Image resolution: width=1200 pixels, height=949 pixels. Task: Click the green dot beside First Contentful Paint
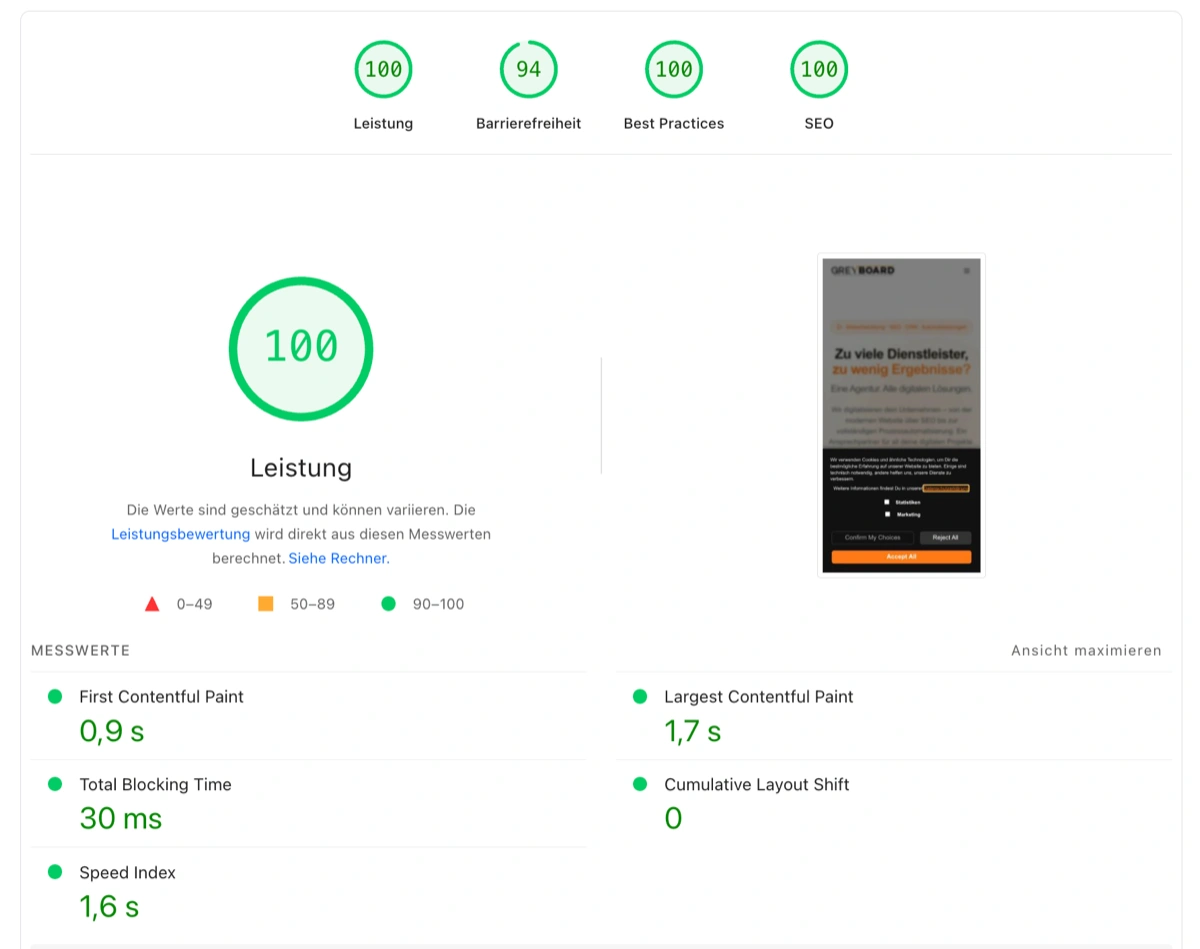pos(55,697)
